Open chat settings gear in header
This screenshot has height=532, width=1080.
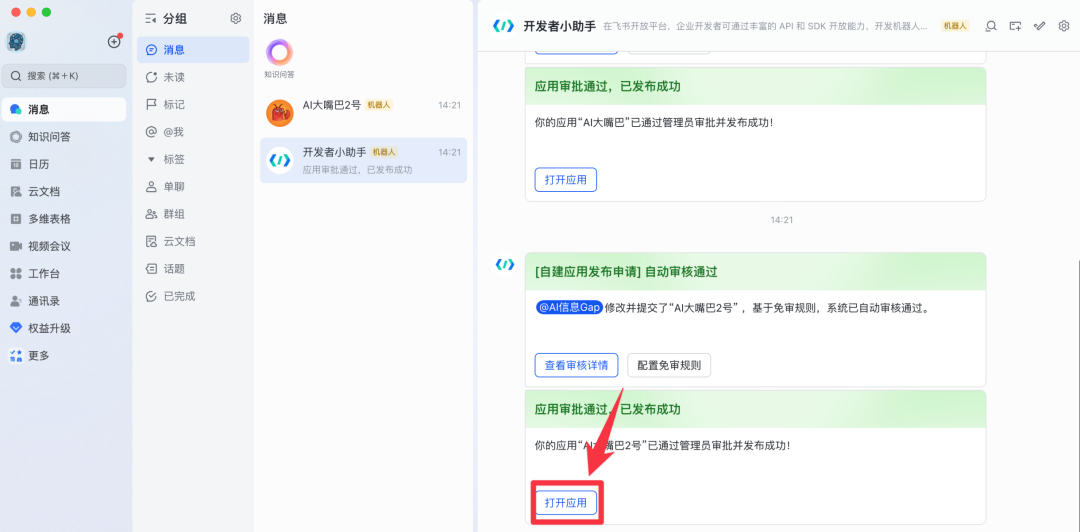click(1064, 26)
